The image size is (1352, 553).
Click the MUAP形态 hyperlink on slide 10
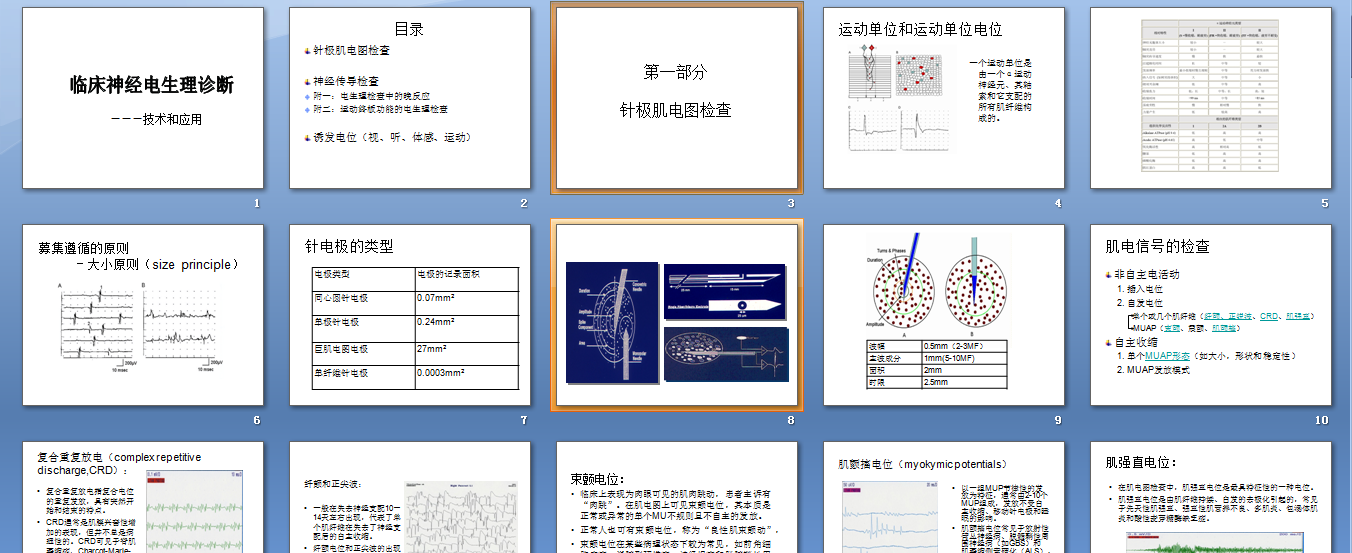coord(1165,355)
